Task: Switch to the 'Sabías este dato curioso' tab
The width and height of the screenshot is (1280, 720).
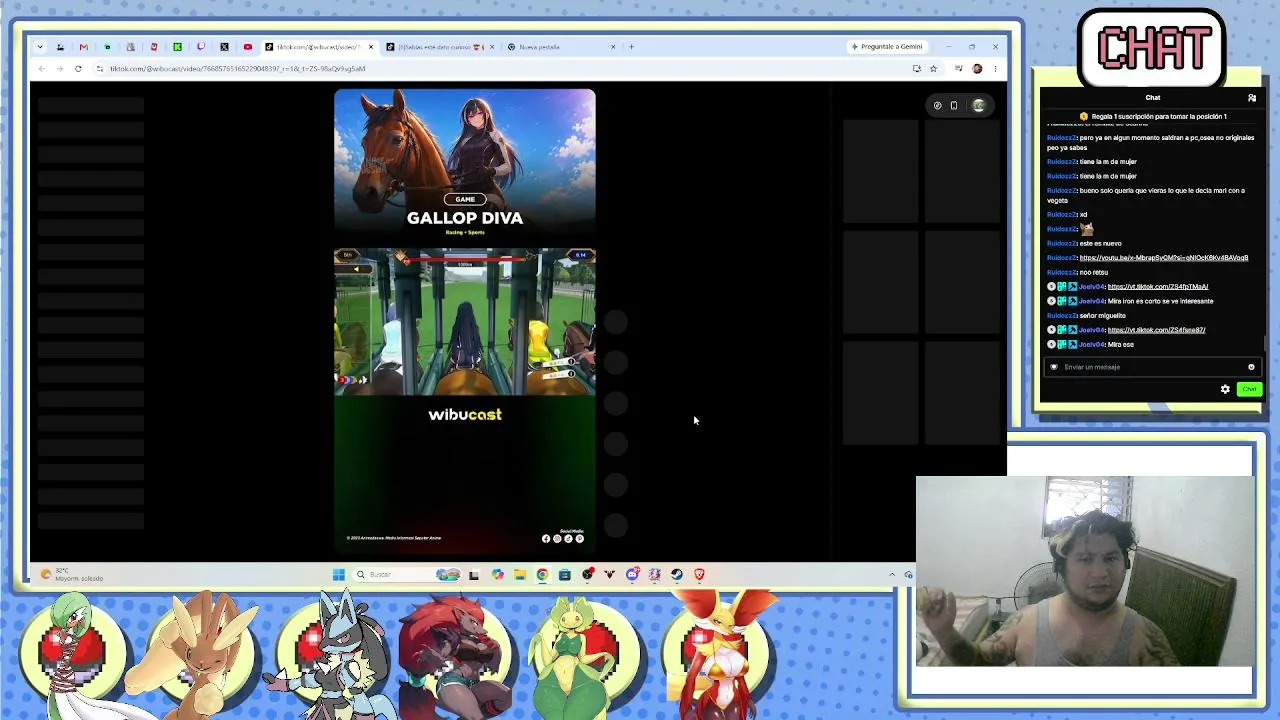Action: [440, 47]
